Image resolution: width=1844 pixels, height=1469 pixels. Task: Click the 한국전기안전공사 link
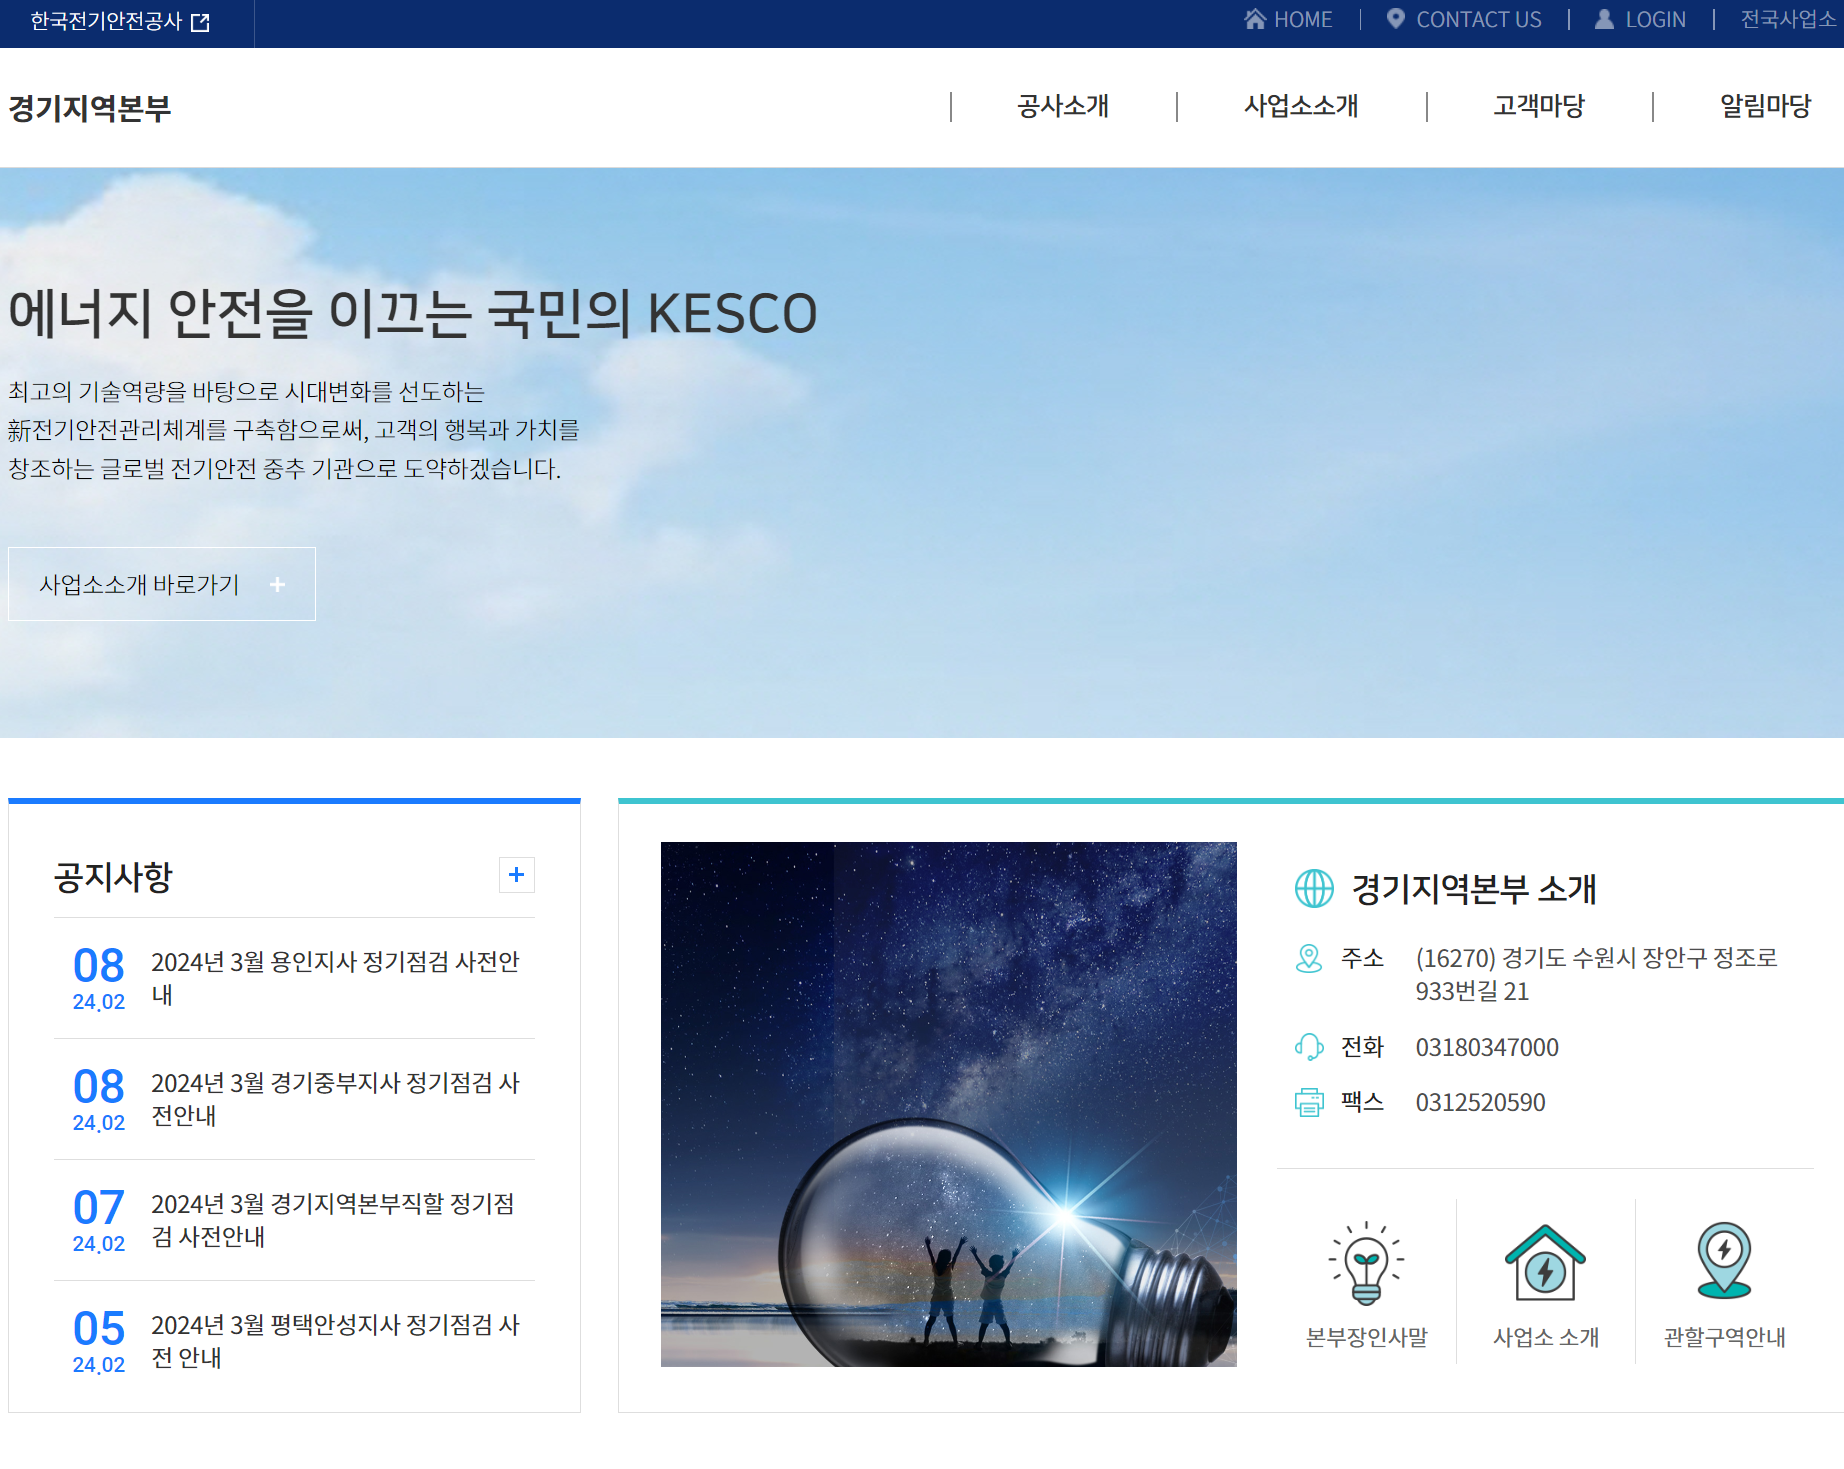pyautogui.click(x=106, y=21)
